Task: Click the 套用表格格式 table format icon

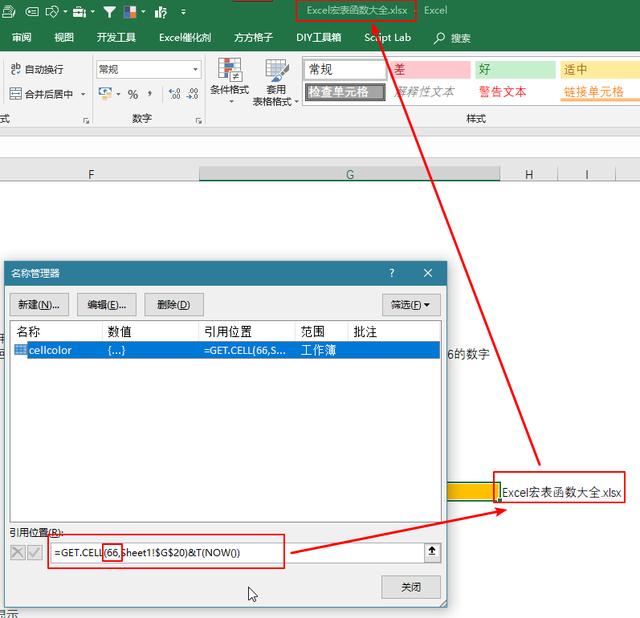Action: pyautogui.click(x=275, y=73)
